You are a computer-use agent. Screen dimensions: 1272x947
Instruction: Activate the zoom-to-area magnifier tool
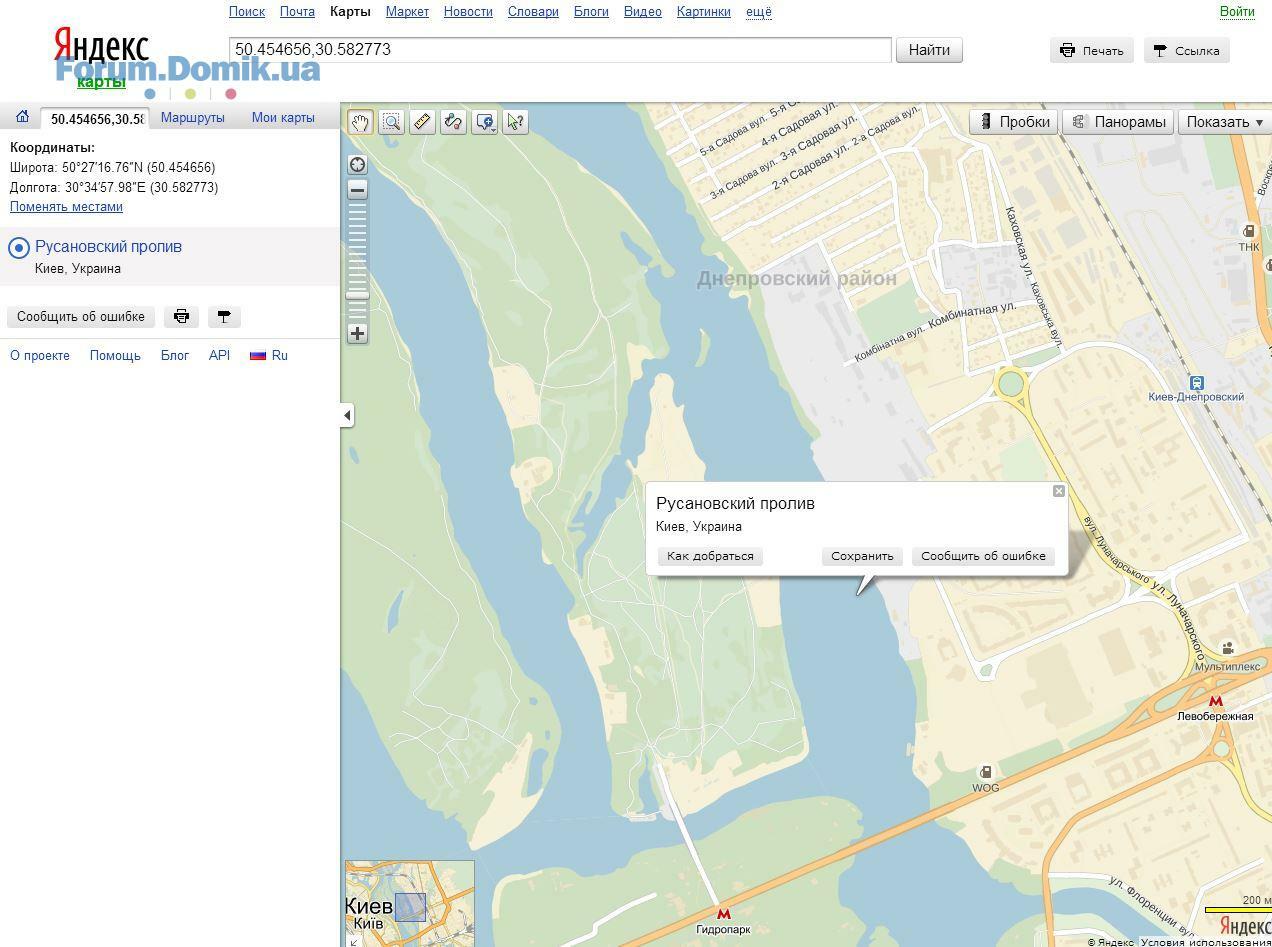point(391,122)
